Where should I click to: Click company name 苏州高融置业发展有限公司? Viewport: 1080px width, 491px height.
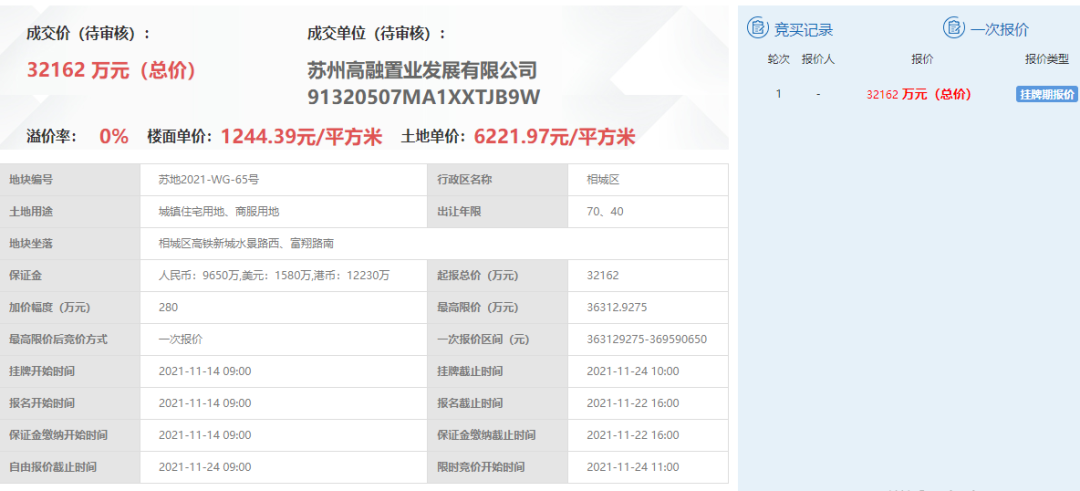tap(422, 70)
